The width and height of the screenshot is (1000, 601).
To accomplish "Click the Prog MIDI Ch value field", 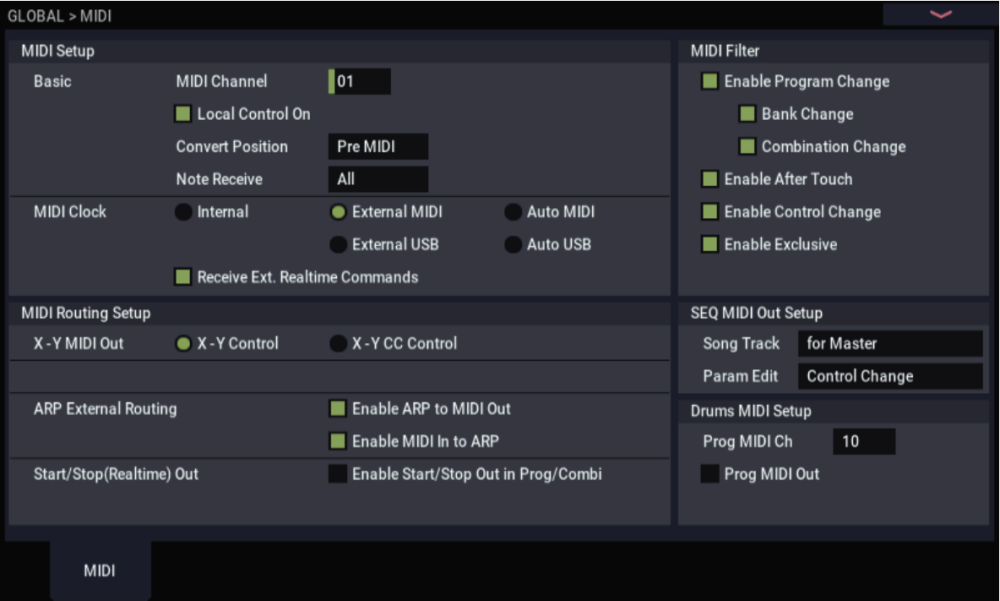I will (x=864, y=441).
